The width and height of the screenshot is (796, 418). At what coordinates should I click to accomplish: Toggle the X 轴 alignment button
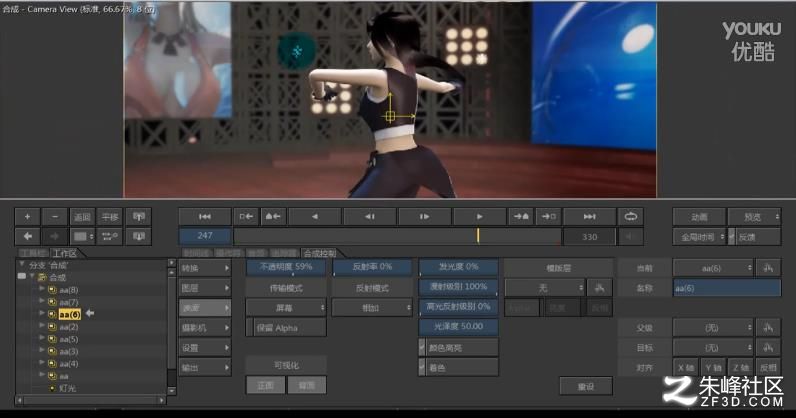pyautogui.click(x=686, y=367)
